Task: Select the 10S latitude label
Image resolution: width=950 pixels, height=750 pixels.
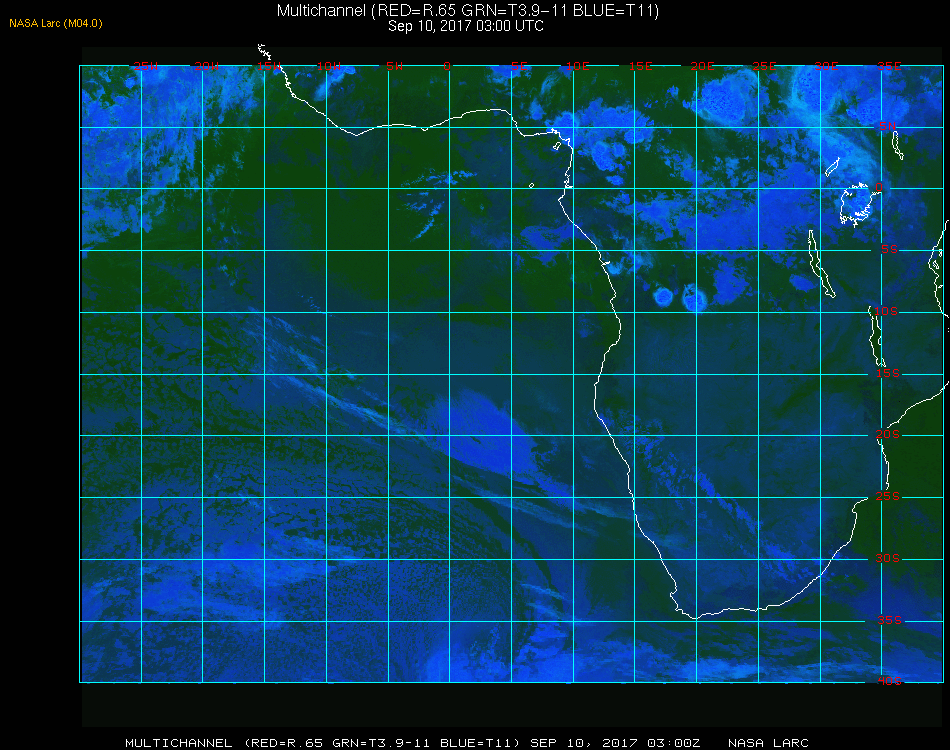Action: coord(885,311)
